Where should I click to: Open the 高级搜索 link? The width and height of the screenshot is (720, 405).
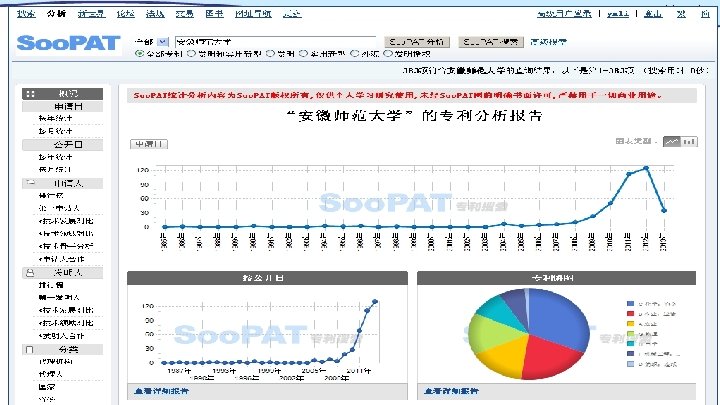[549, 42]
